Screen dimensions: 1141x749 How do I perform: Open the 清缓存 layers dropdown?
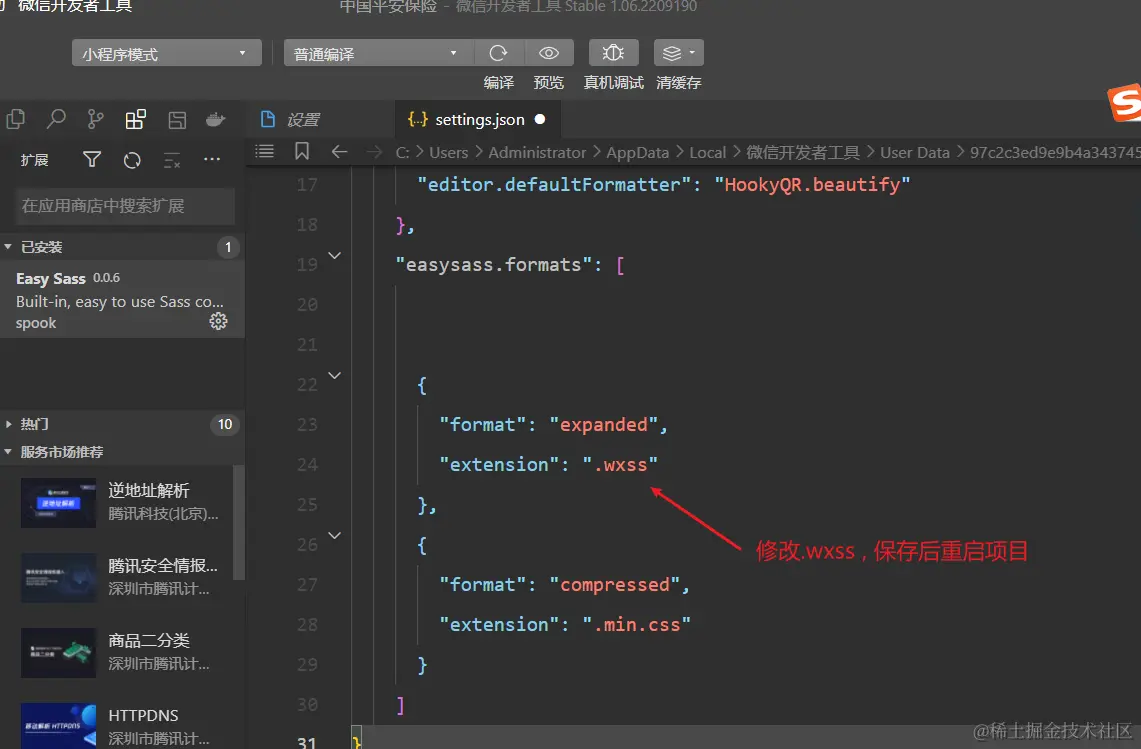click(678, 53)
